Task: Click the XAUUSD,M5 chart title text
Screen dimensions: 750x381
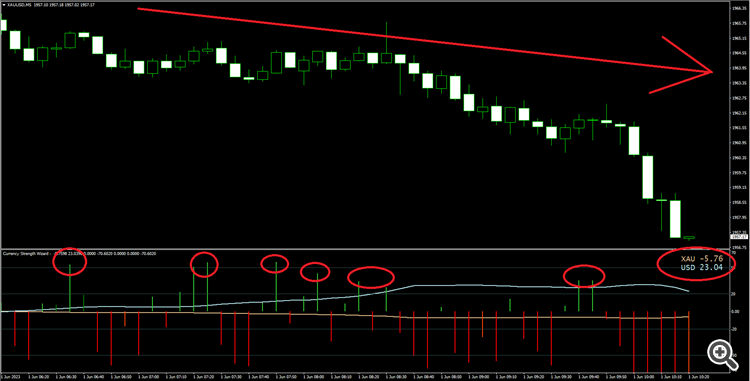Action: point(20,4)
